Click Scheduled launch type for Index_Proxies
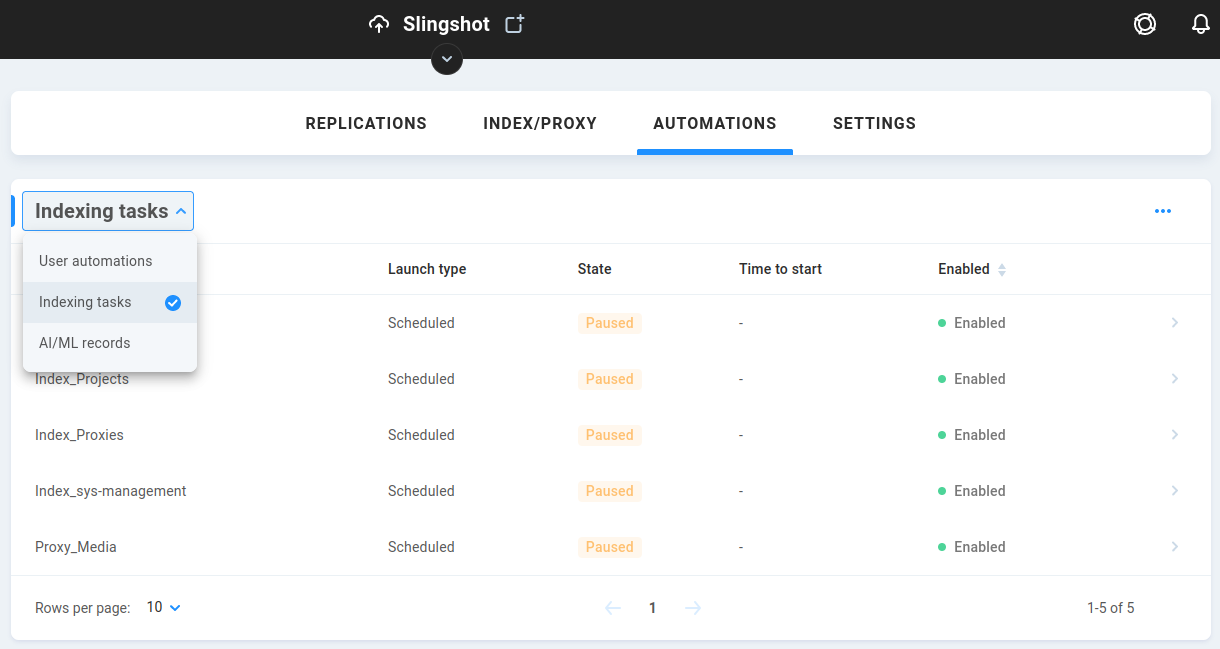The width and height of the screenshot is (1220, 649). pyautogui.click(x=421, y=435)
